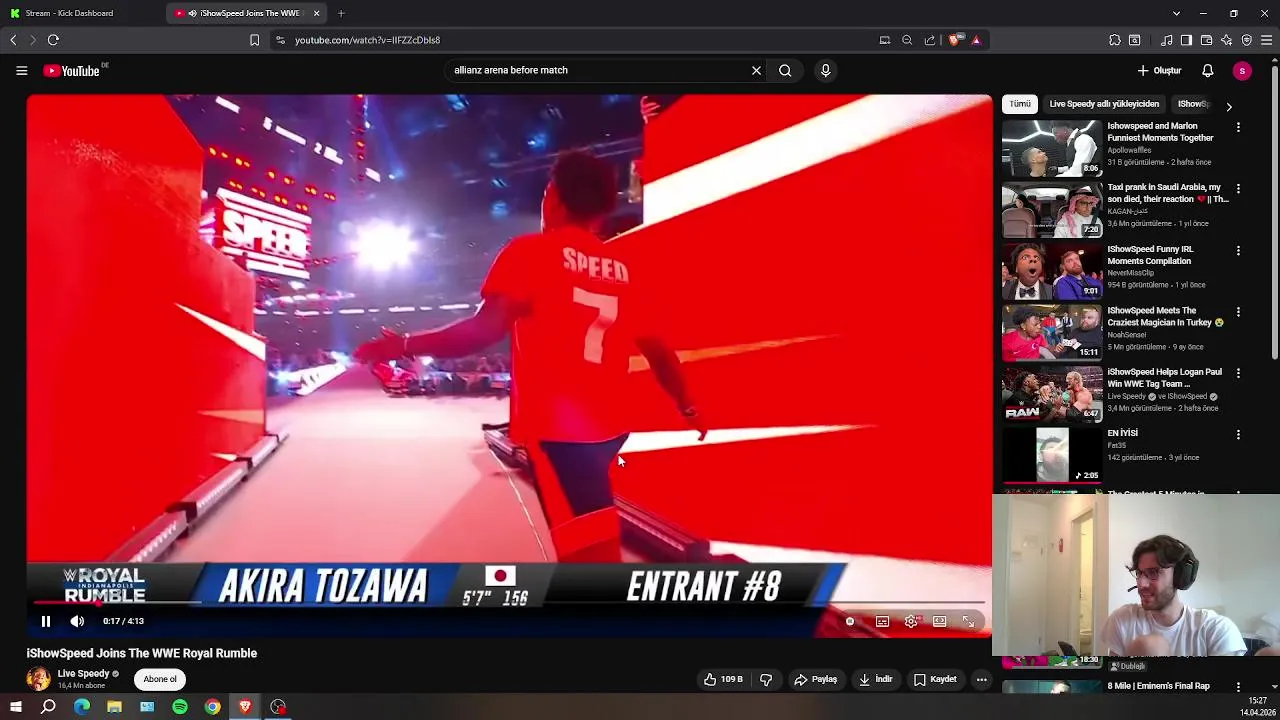The image size is (1280, 720).
Task: Open a new browser tab with plus
Action: [341, 13]
